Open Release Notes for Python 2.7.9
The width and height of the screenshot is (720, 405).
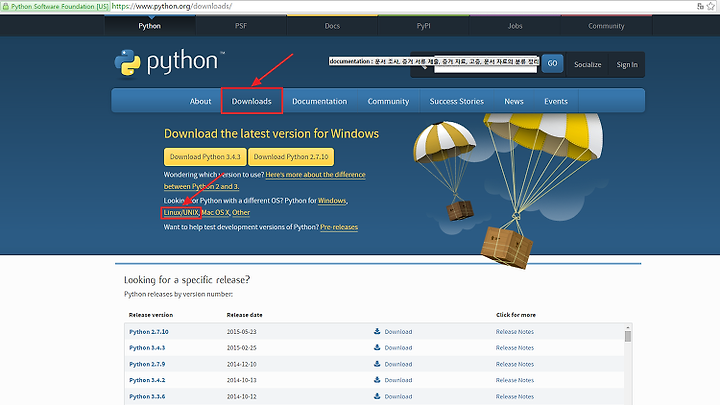pos(515,364)
